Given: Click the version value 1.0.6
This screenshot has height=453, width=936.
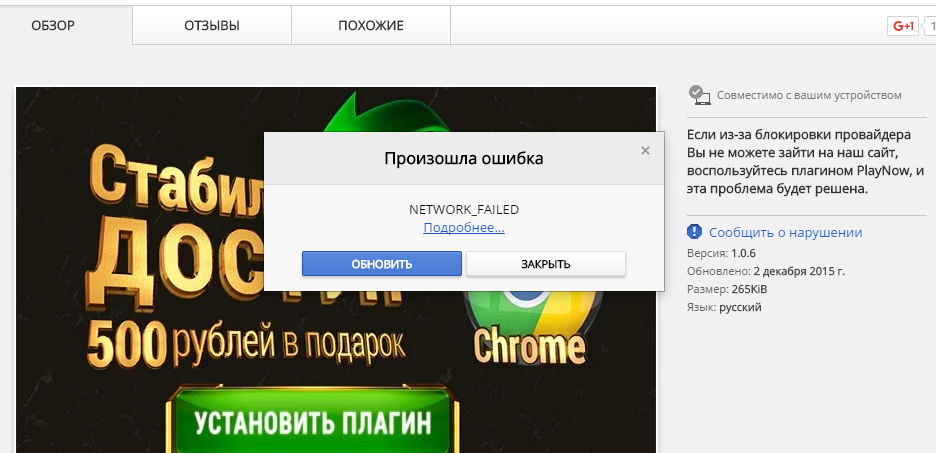Looking at the screenshot, I should point(743,253).
